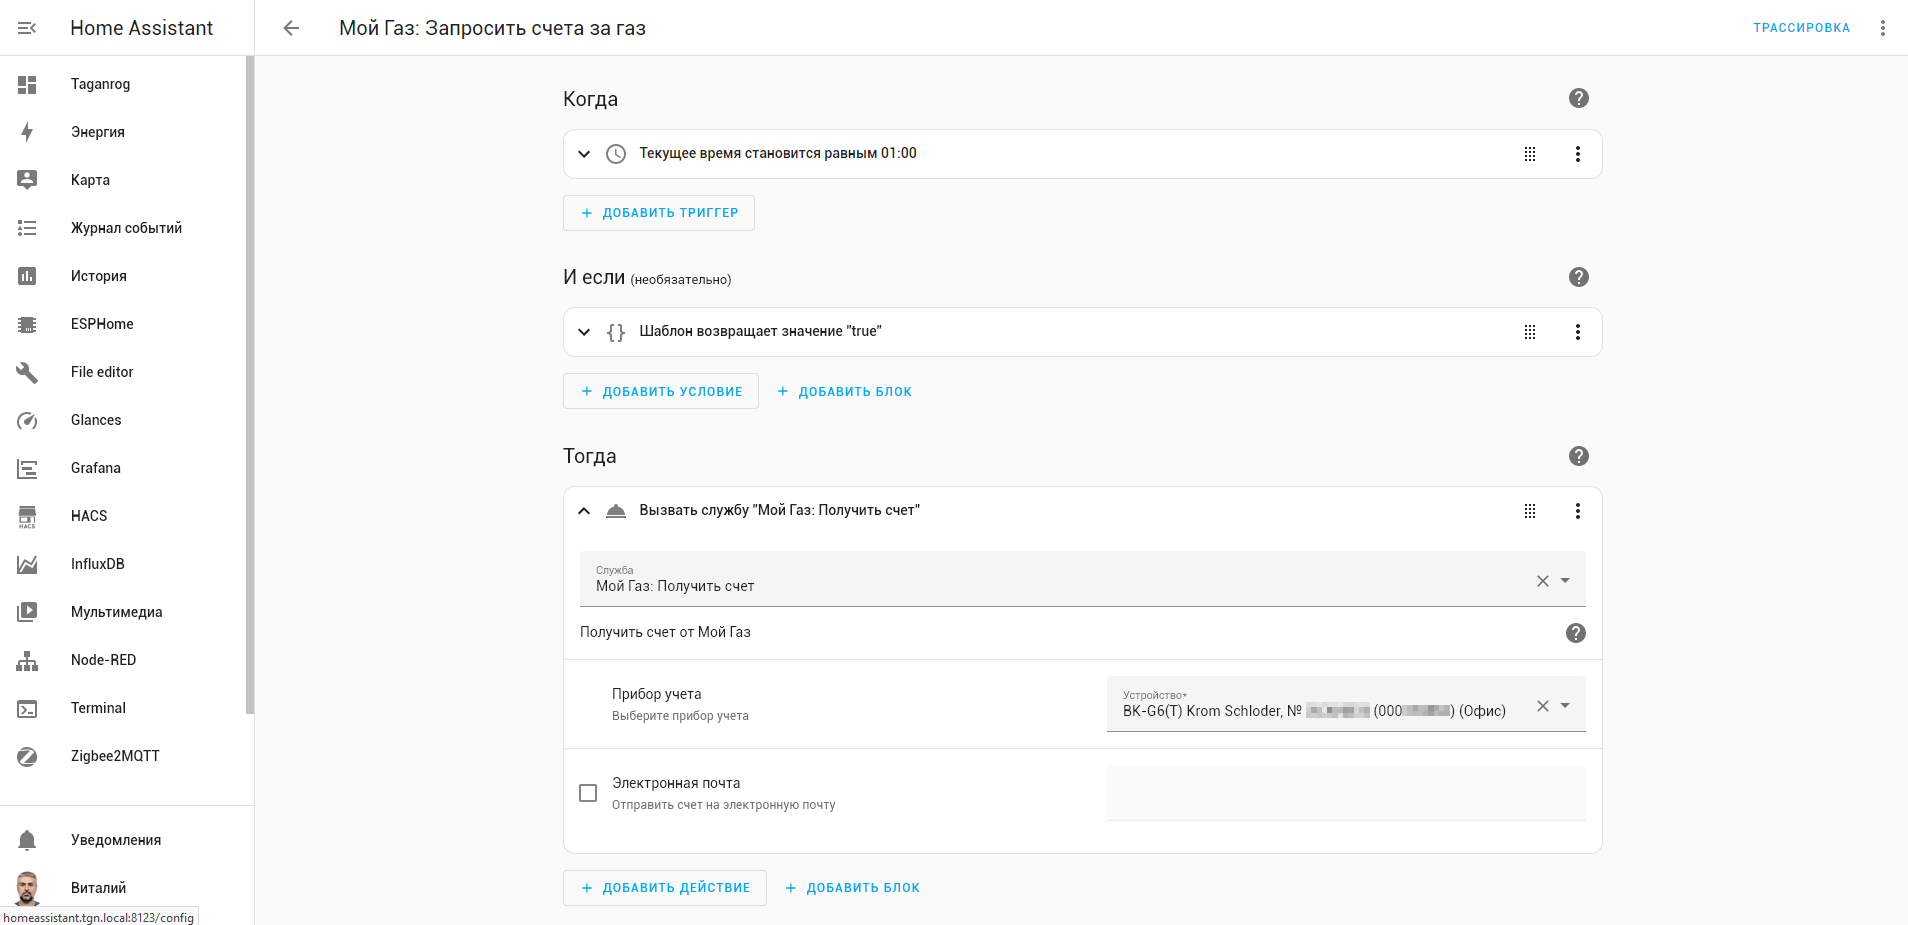Open the template condition three-dot menu
The width and height of the screenshot is (1908, 925).
click(1578, 332)
